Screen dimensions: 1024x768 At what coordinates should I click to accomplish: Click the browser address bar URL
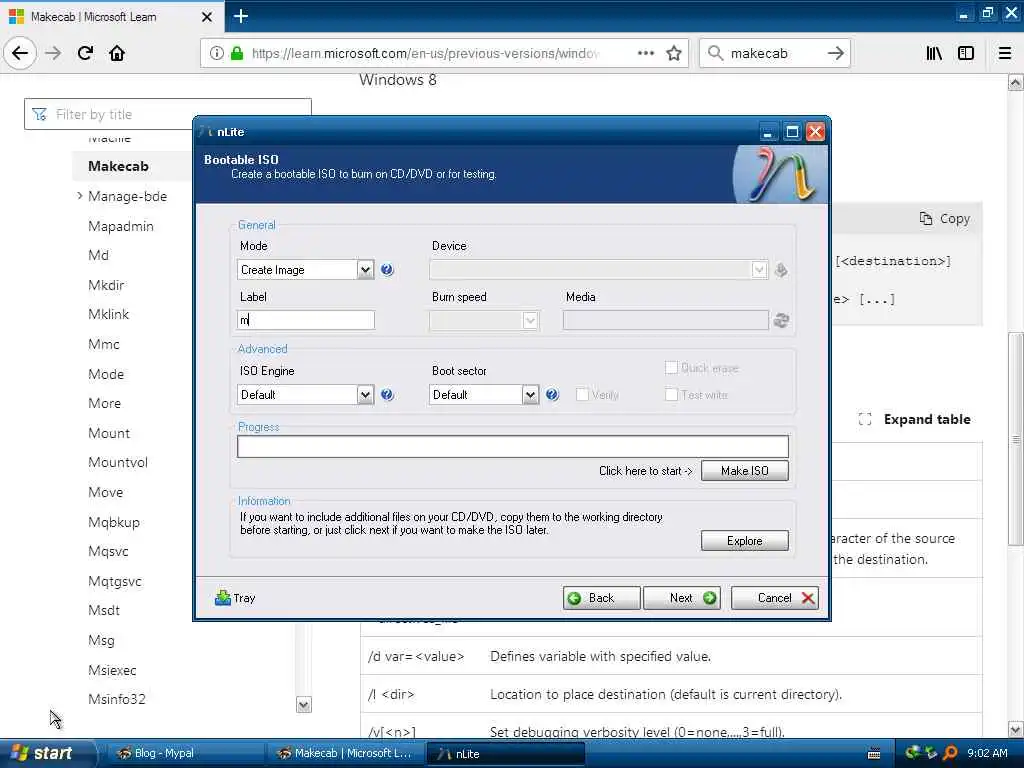coord(424,54)
